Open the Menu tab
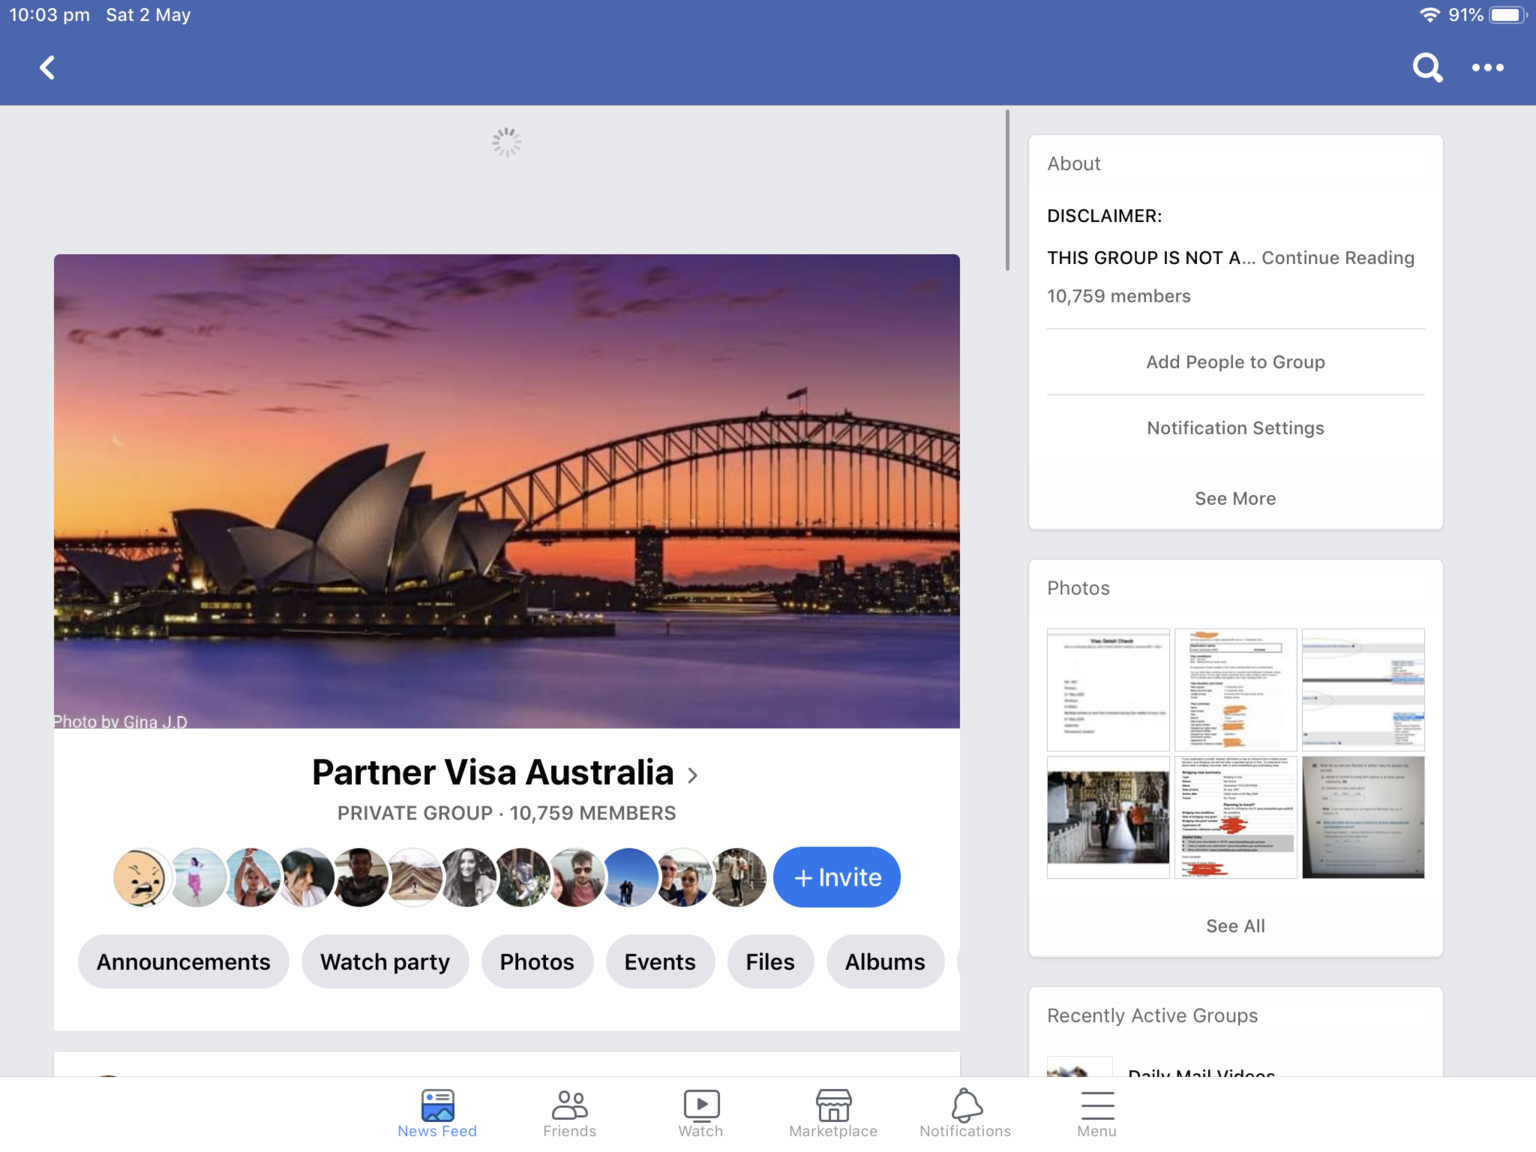 pos(1097,1113)
